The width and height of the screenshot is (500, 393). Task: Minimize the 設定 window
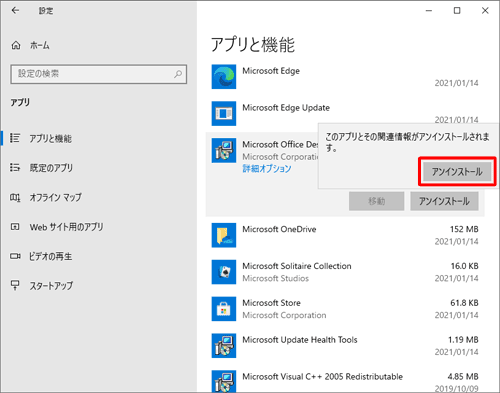[x=429, y=11]
